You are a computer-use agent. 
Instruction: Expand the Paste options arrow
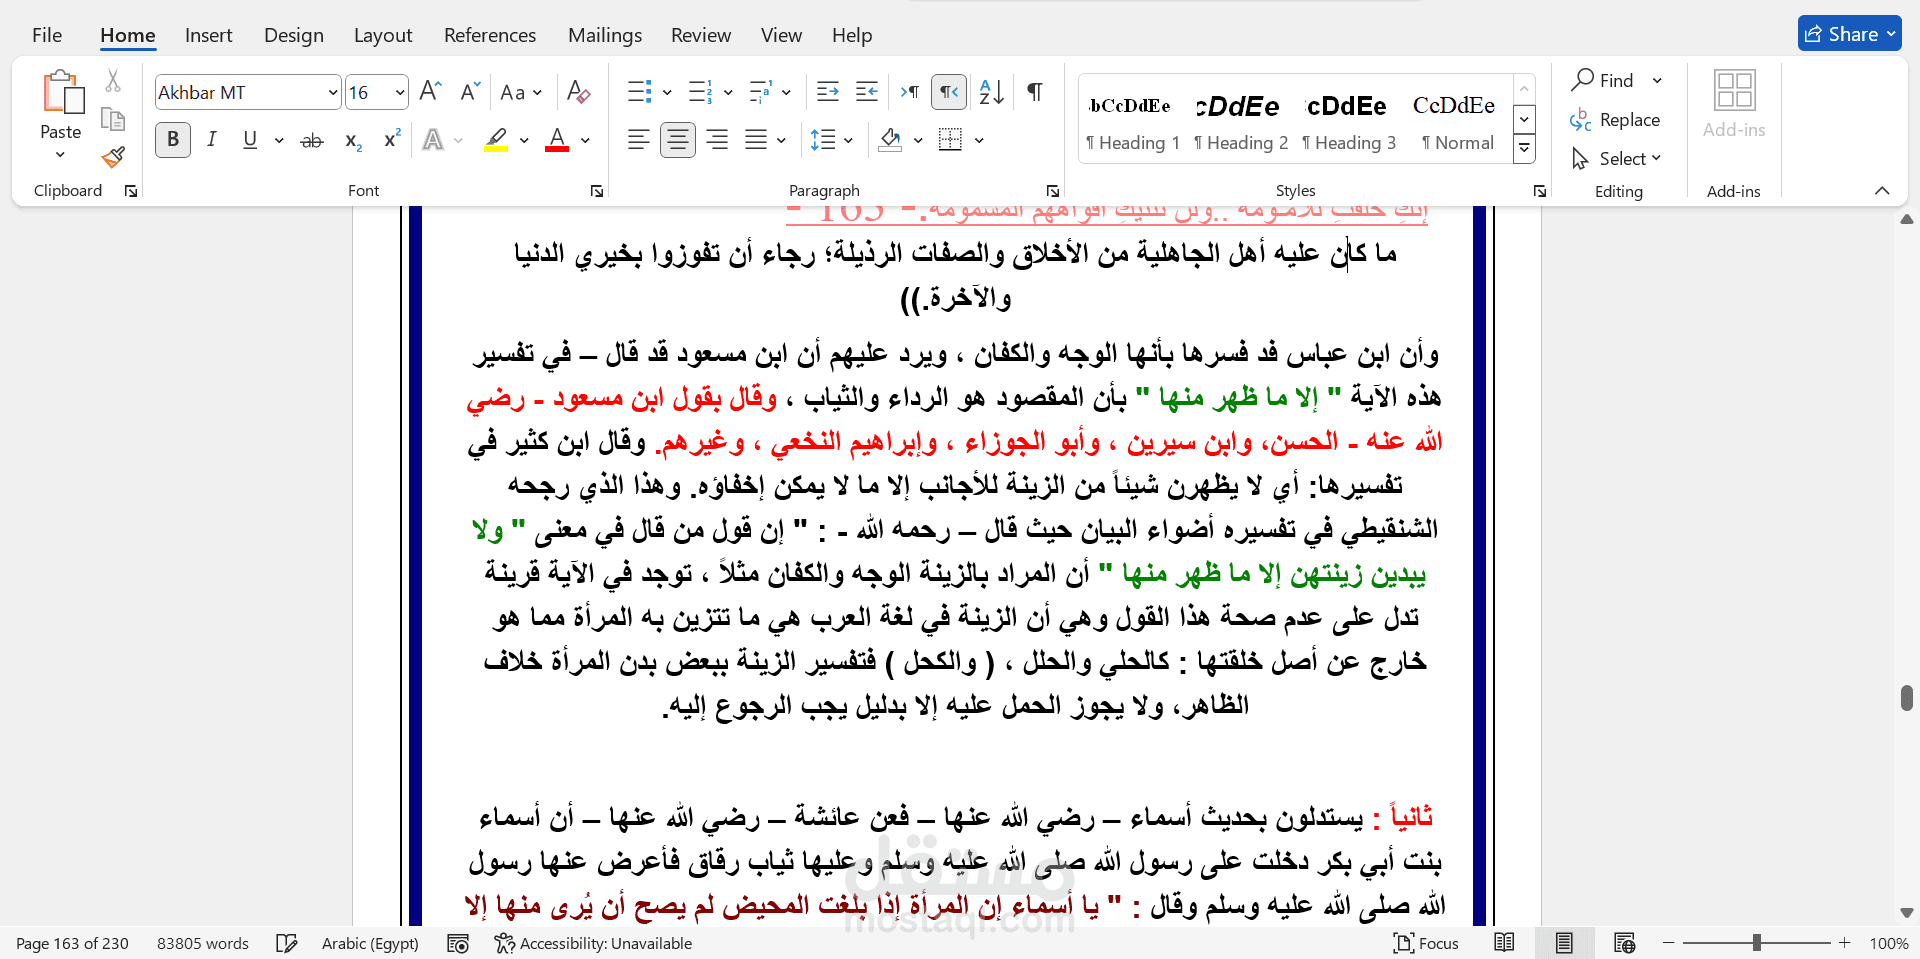click(x=60, y=154)
